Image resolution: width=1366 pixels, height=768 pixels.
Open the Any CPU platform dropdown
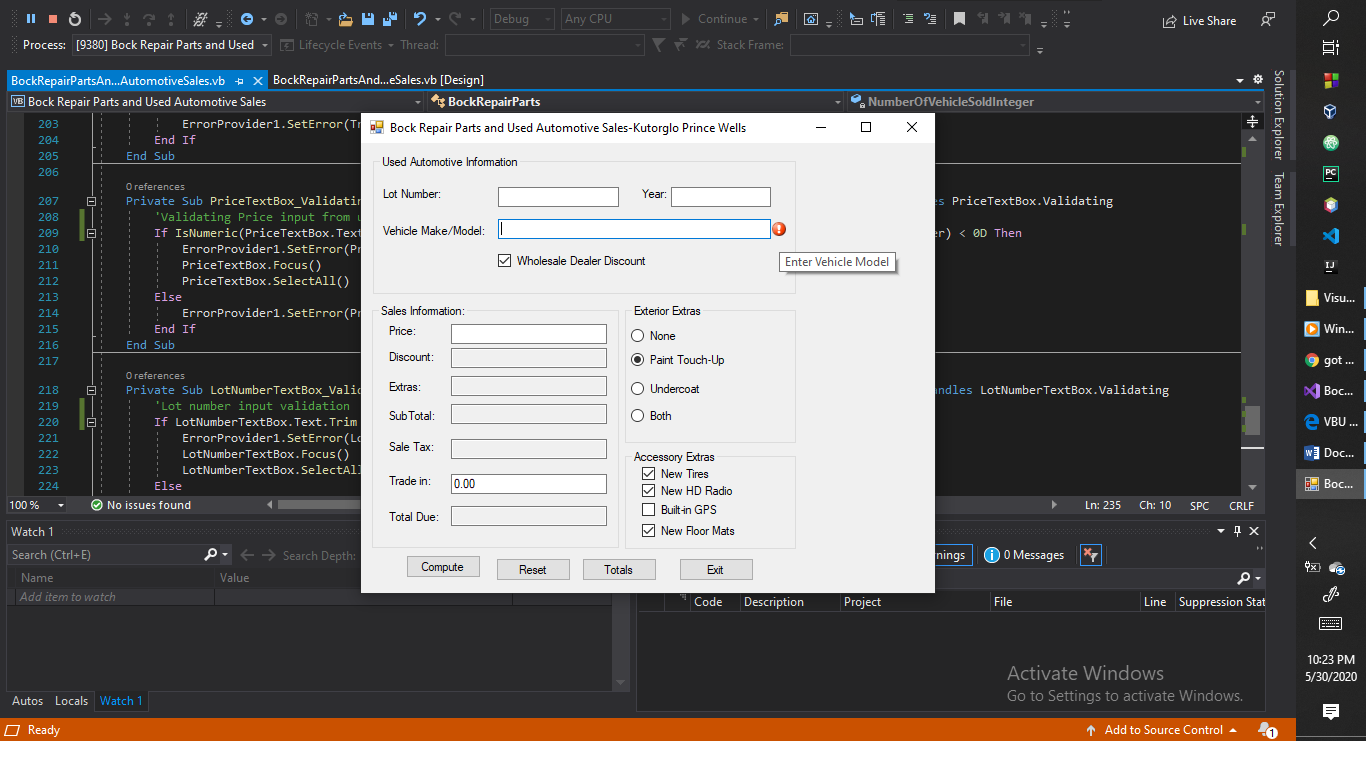615,19
